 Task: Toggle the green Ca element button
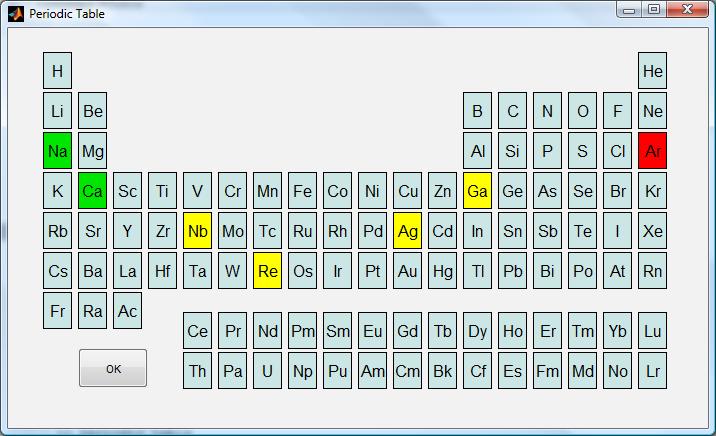92,190
